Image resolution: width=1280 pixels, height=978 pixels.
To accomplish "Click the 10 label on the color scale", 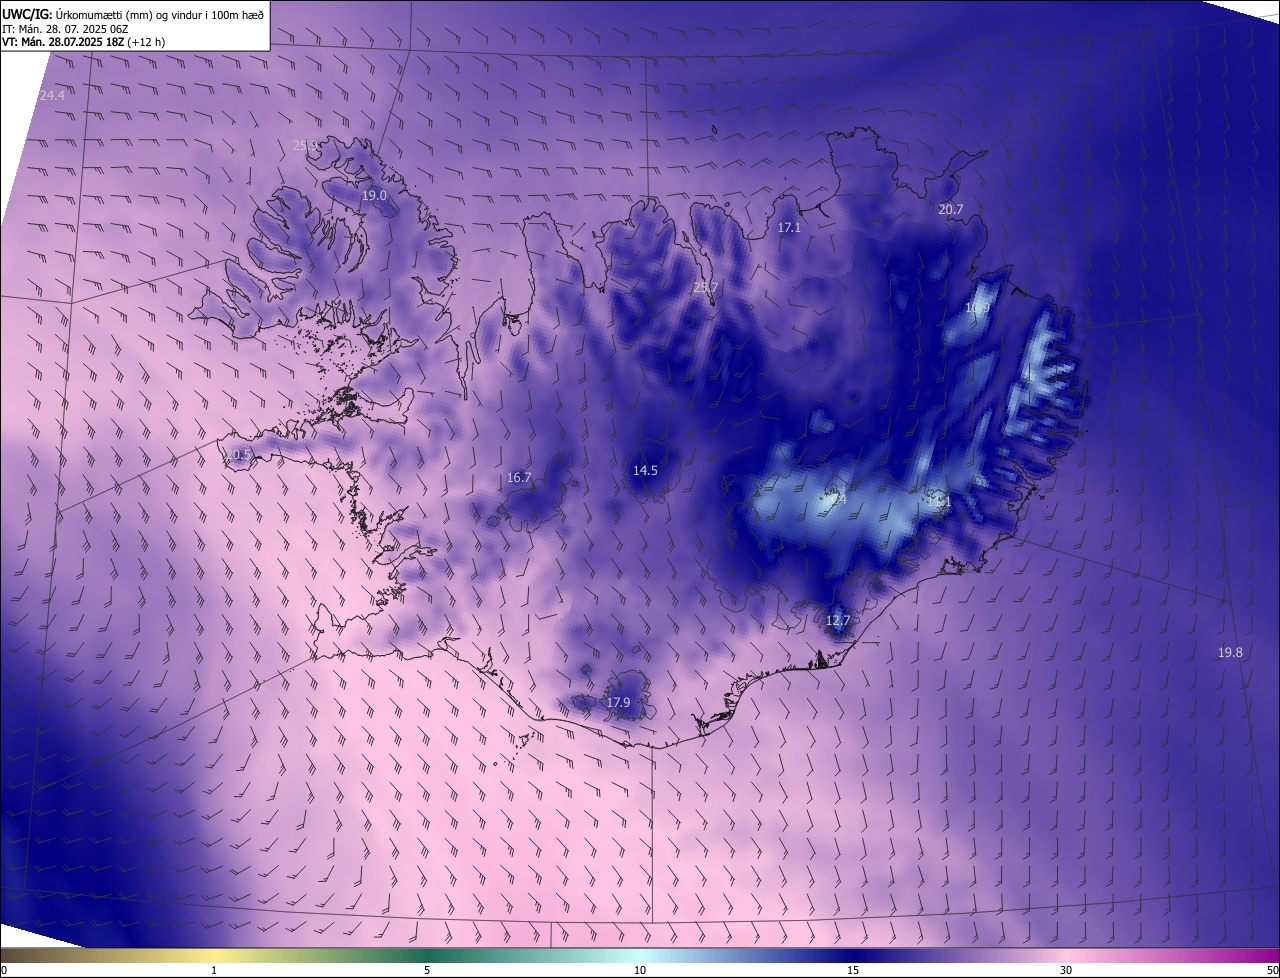I will pos(640,971).
